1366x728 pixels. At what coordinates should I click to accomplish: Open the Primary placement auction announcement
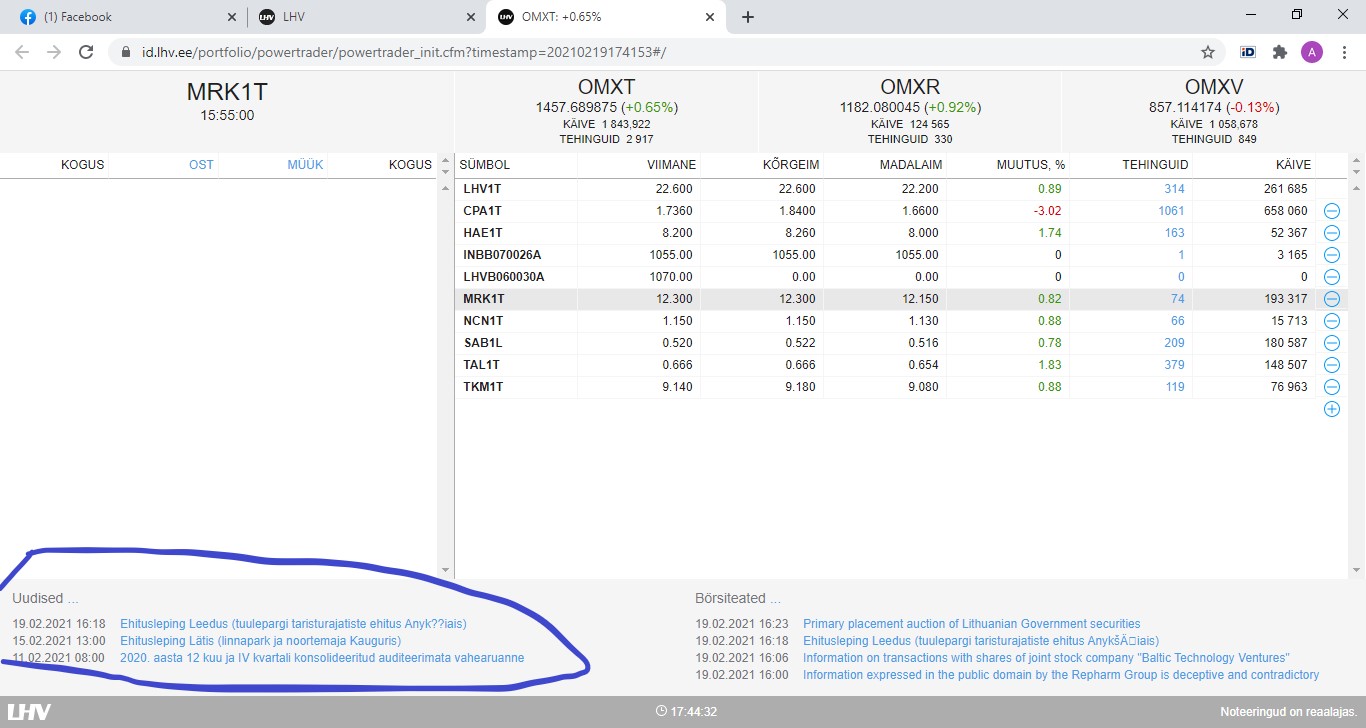971,624
